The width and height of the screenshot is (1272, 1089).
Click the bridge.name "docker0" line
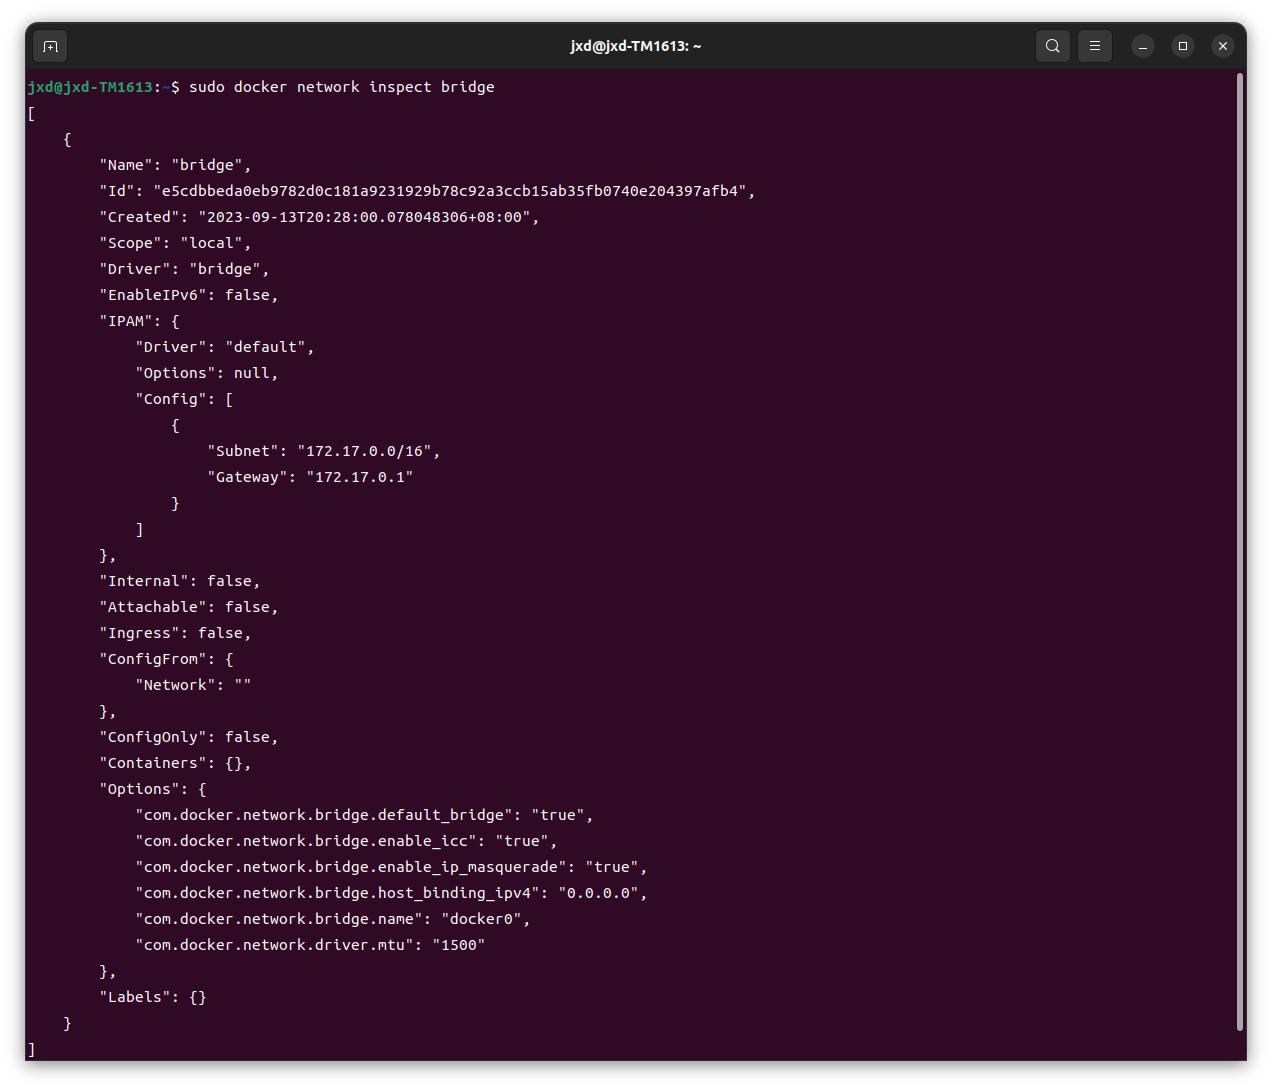(x=333, y=919)
